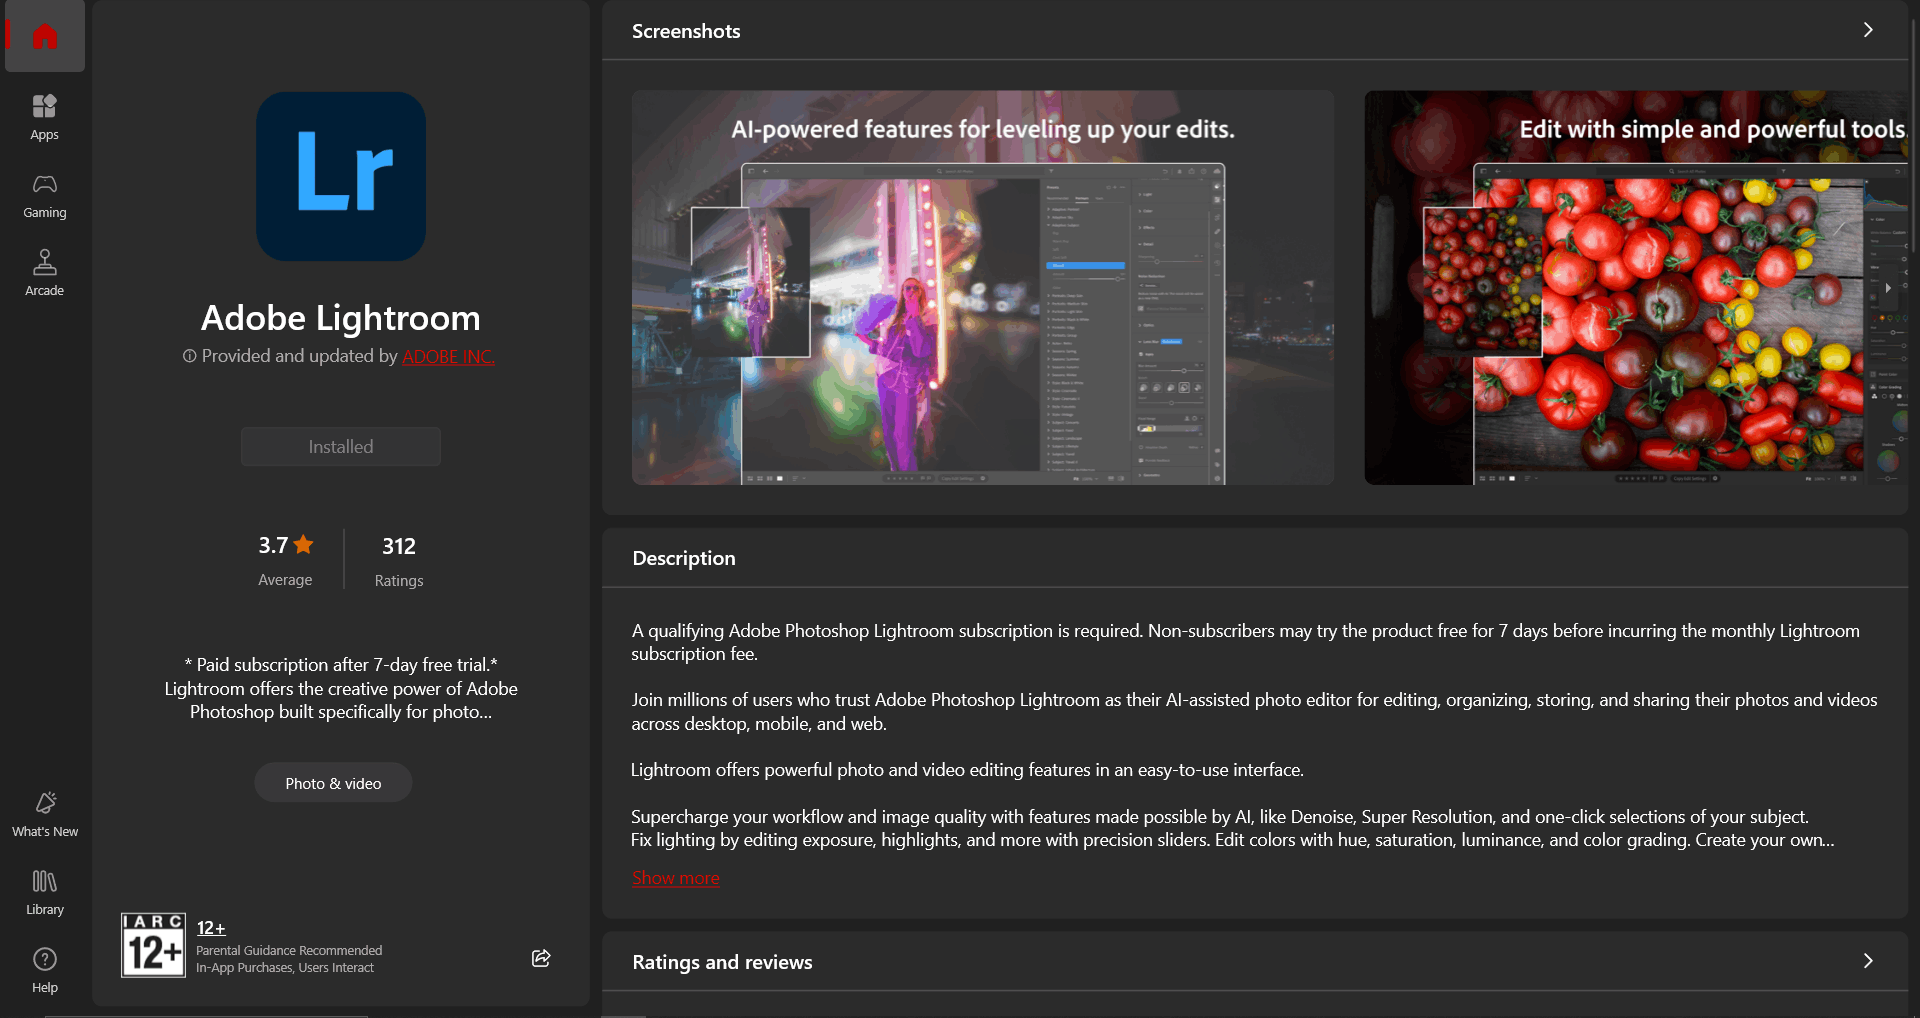Click 'Parental Guidance Recommended' text

coord(289,950)
